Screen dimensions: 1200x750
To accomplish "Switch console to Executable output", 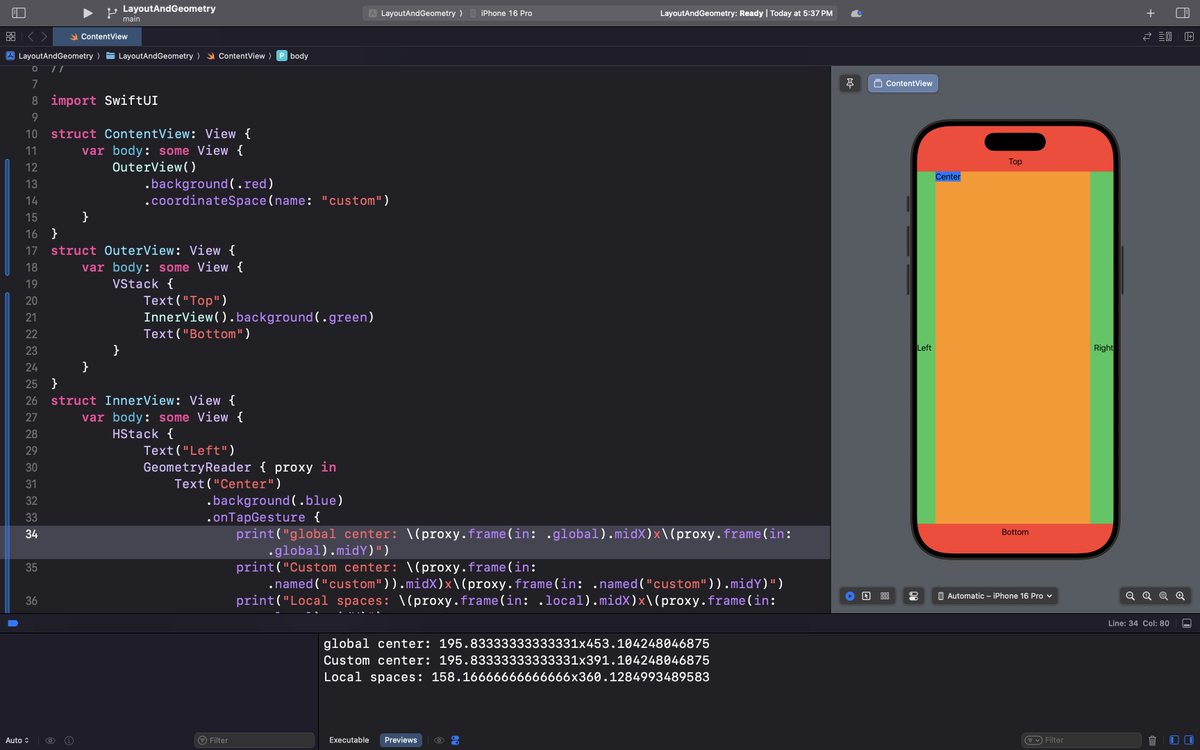I will pyautogui.click(x=349, y=740).
